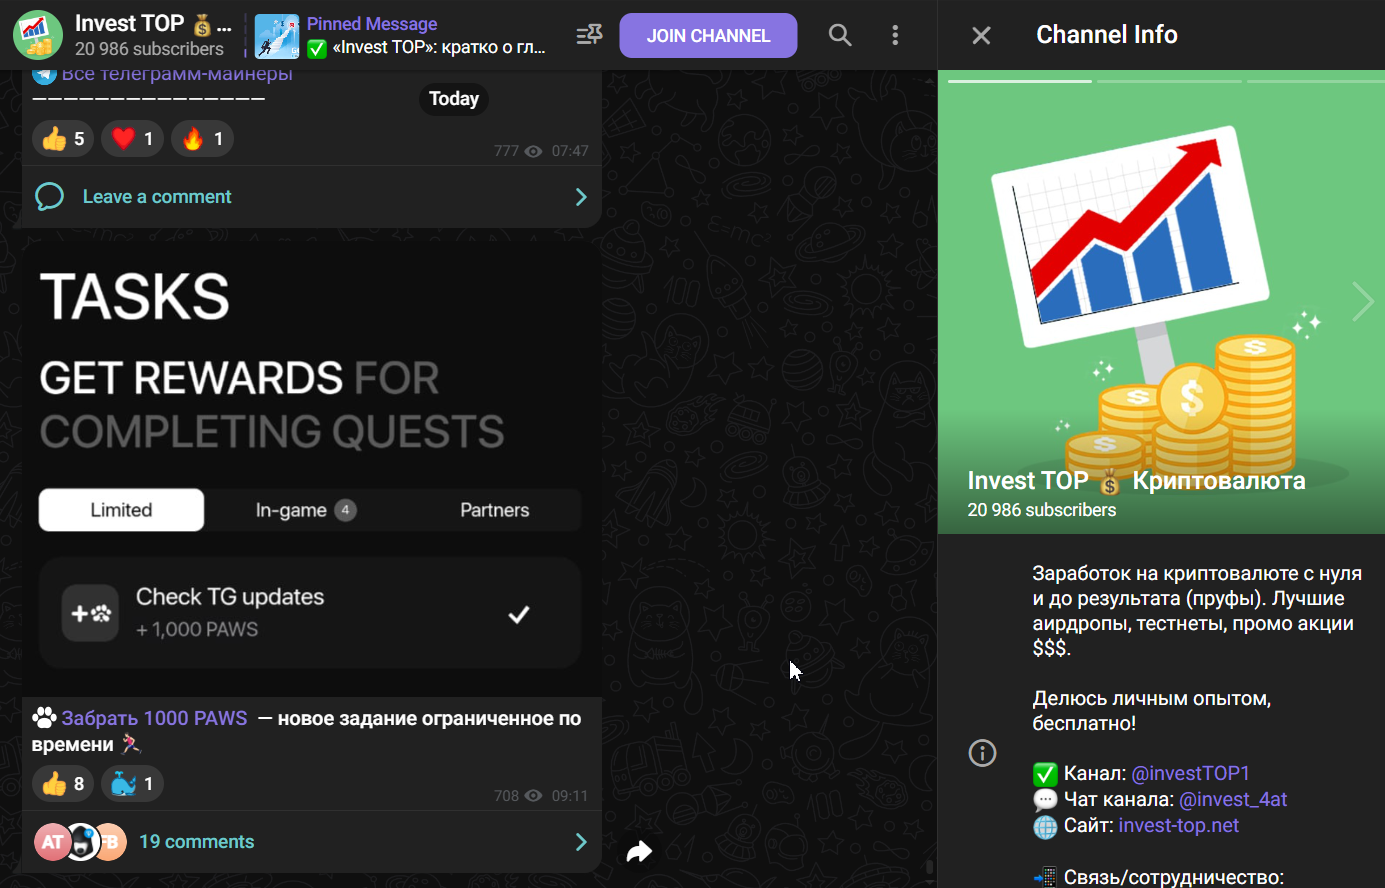Click the pinned message thumbnail image
Image resolution: width=1385 pixels, height=888 pixels.
tap(277, 36)
